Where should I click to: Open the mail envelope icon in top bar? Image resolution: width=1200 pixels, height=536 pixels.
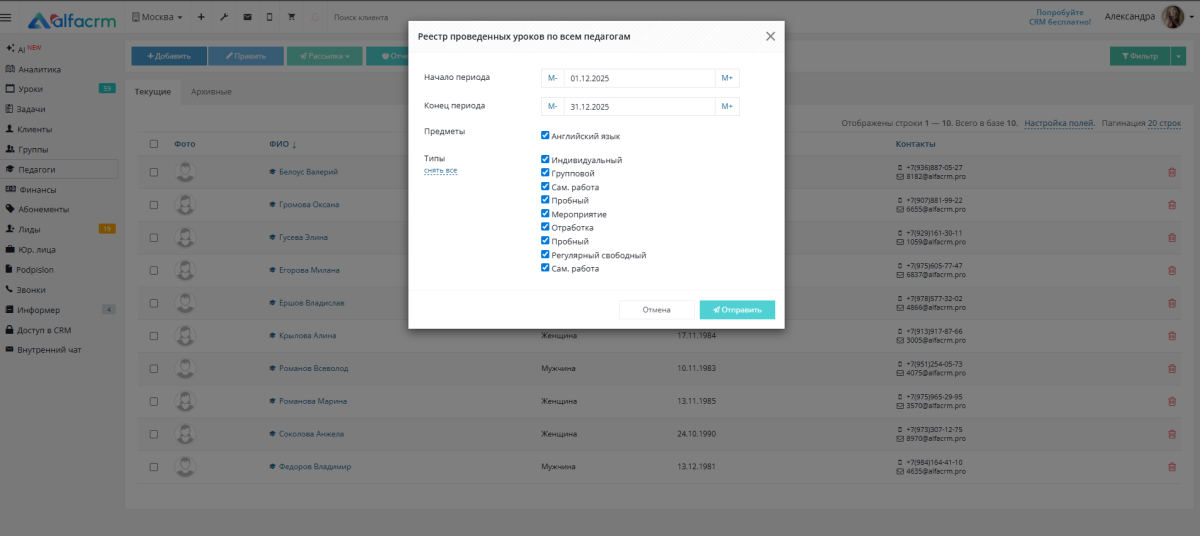(x=246, y=17)
